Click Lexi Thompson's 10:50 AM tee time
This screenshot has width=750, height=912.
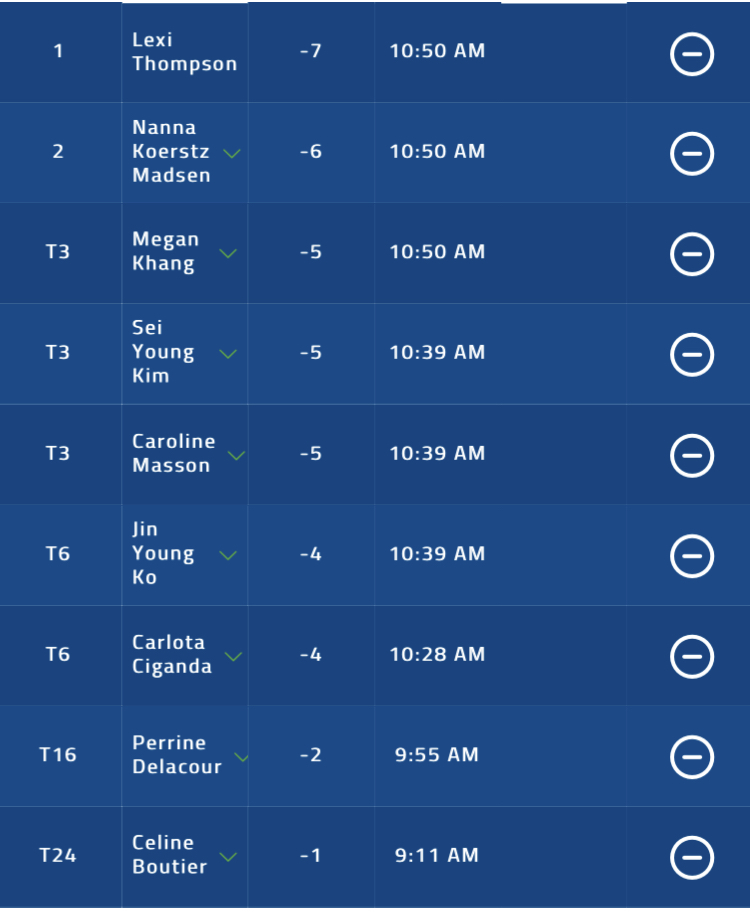[438, 51]
